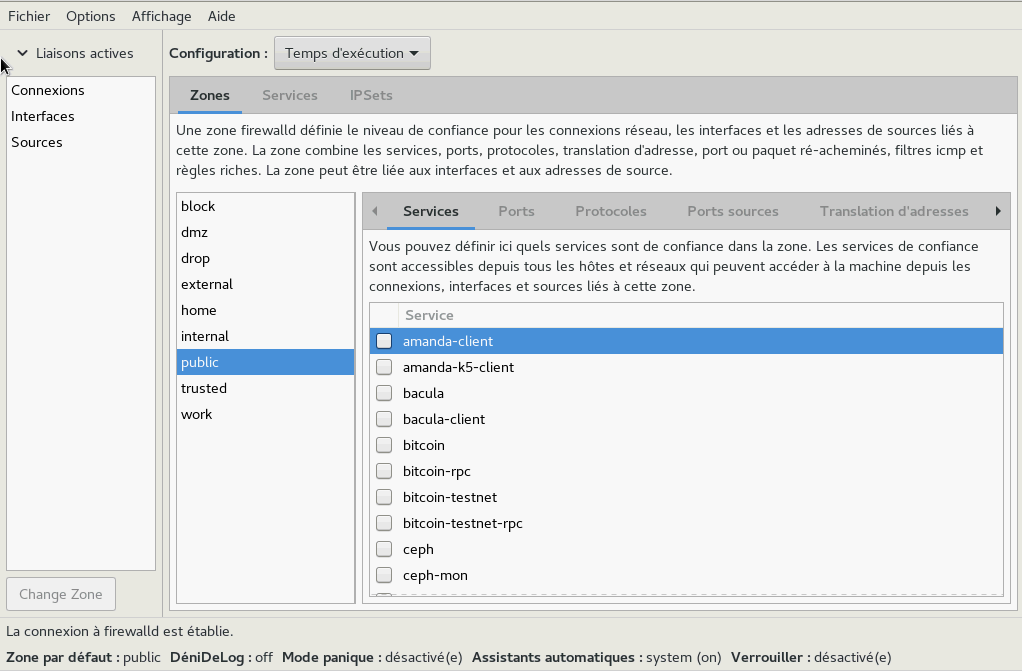The height and width of the screenshot is (671, 1022).
Task: Open the Affichage menu
Action: 161,16
